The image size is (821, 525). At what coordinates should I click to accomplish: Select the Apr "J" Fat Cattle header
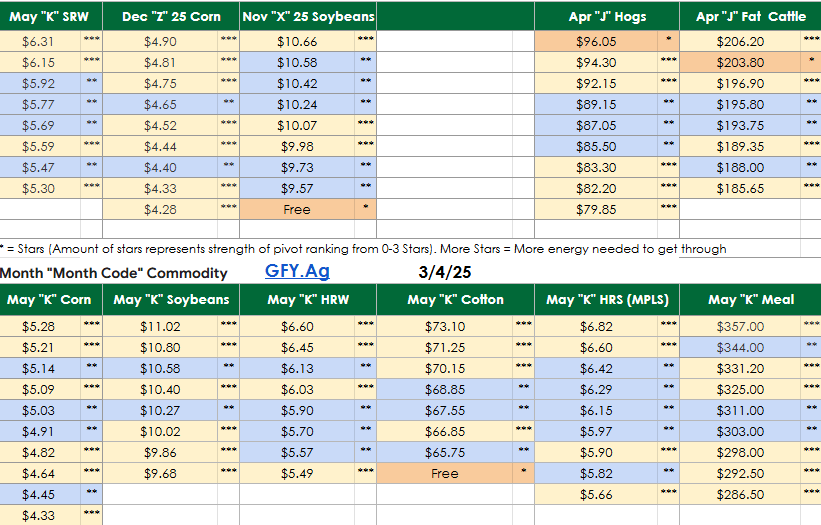[751, 17]
